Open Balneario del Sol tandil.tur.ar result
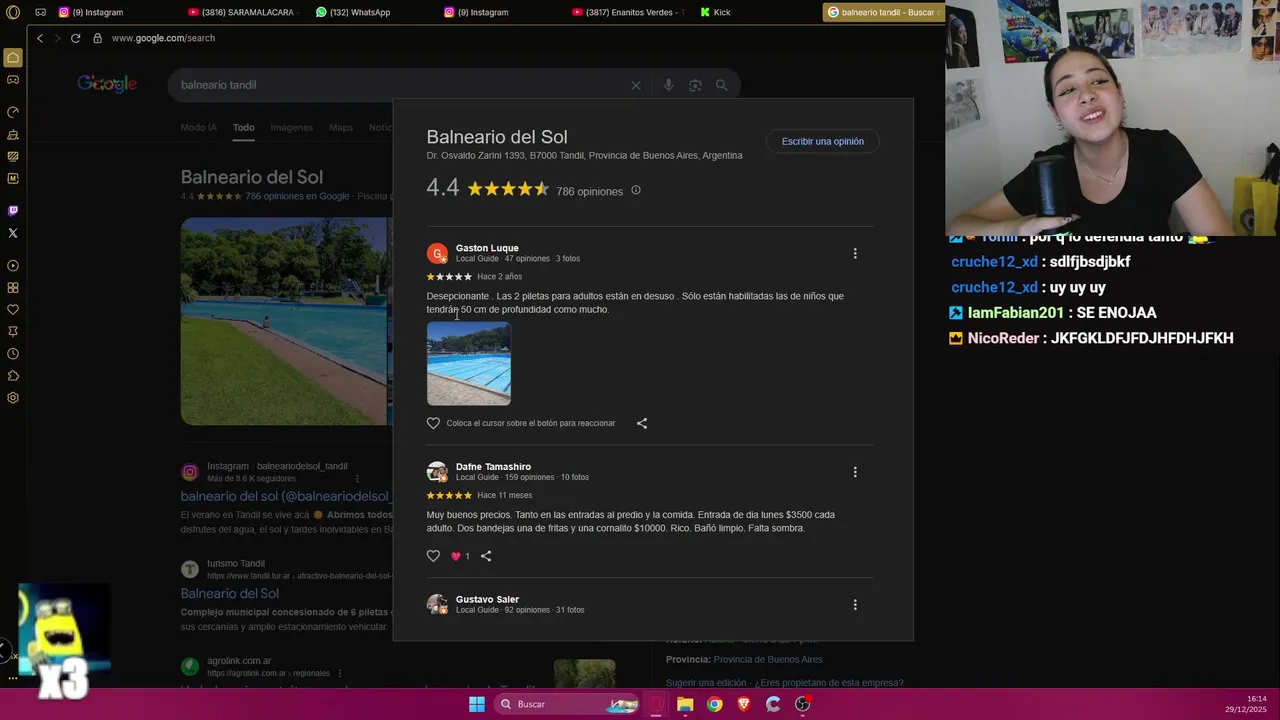 pos(230,594)
